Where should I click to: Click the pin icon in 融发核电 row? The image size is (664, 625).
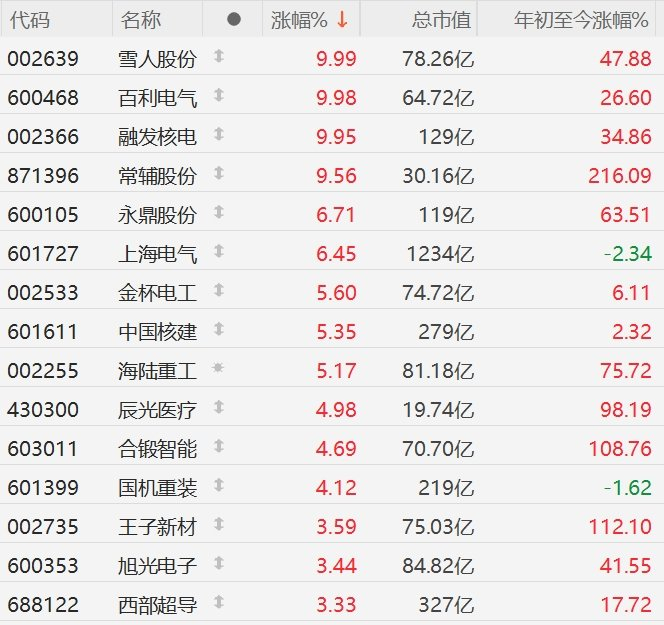click(219, 134)
